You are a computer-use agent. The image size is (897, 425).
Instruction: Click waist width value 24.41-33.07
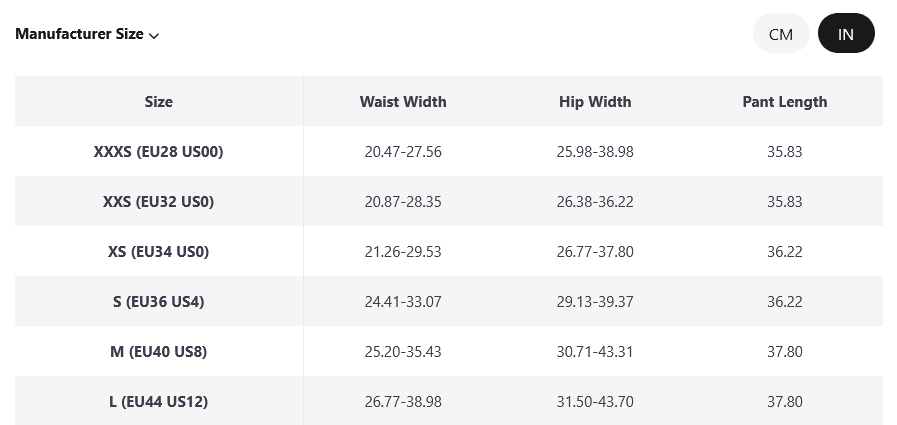pos(403,302)
